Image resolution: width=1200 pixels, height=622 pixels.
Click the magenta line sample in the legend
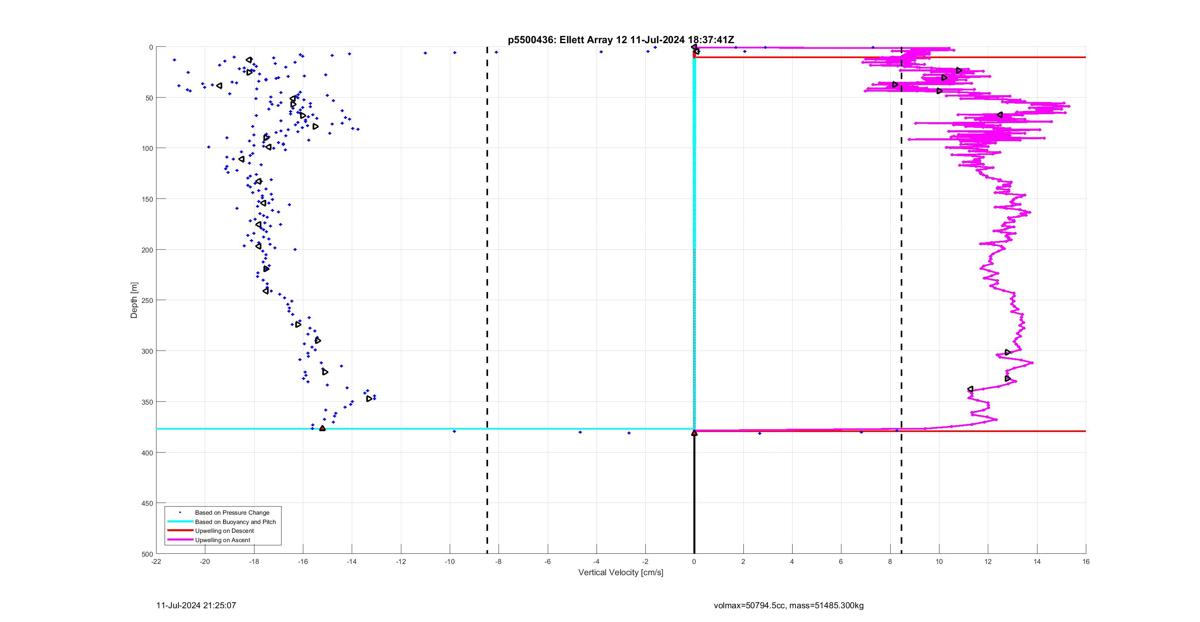pyautogui.click(x=180, y=540)
